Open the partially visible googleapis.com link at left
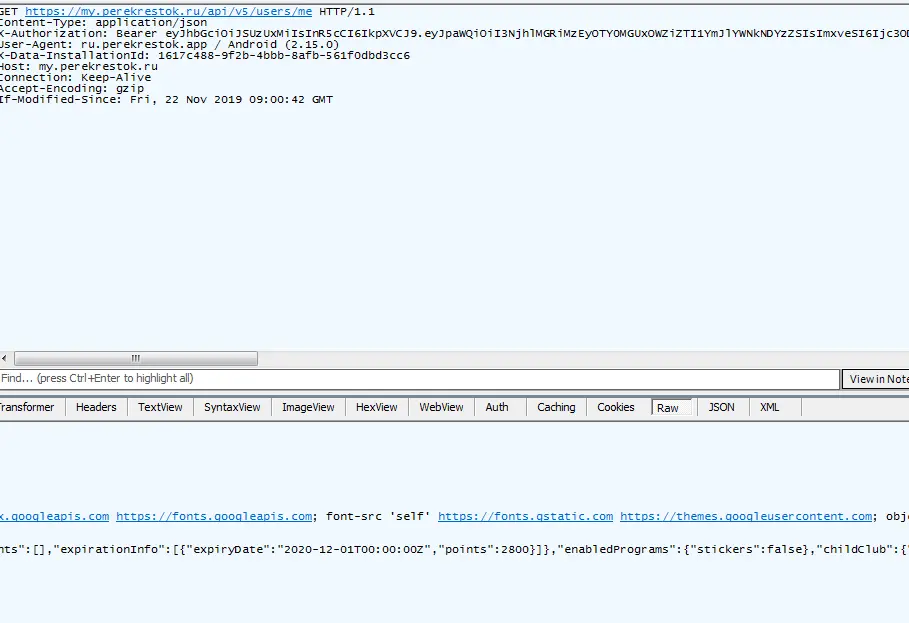This screenshot has height=623, width=909. pos(54,516)
